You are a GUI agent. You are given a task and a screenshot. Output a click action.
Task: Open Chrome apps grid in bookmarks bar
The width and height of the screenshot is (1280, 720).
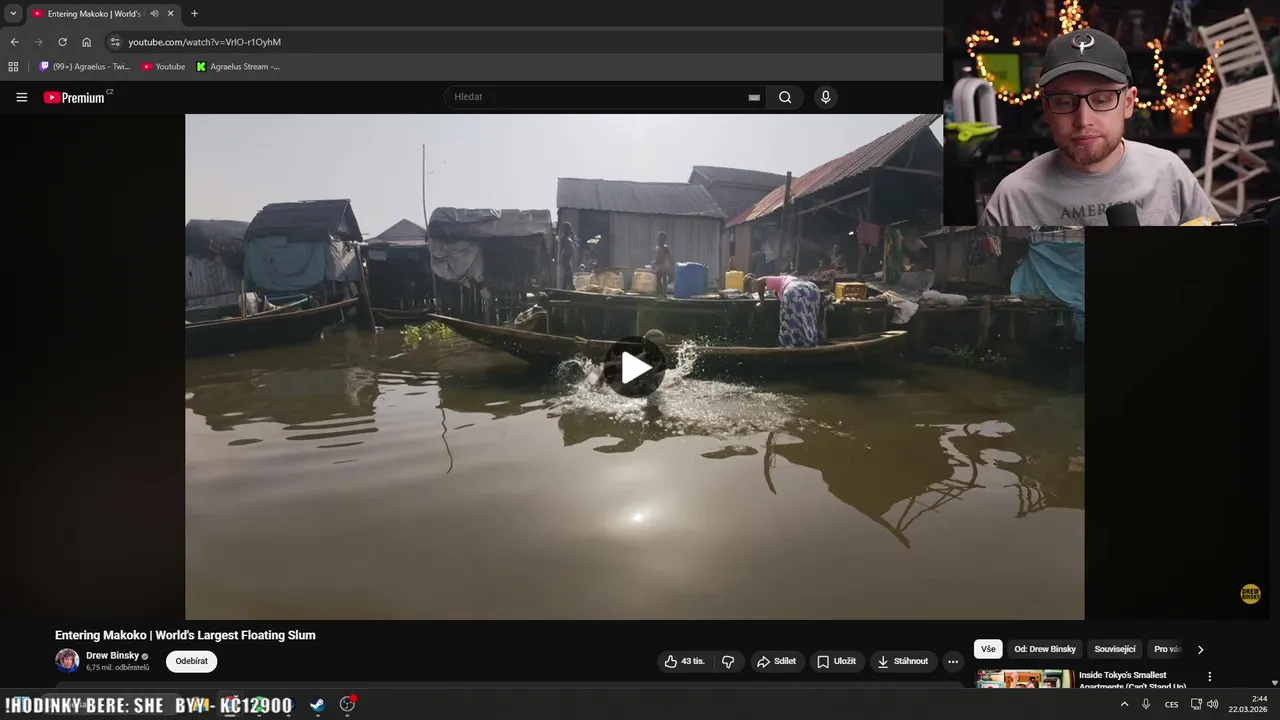[x=13, y=67]
